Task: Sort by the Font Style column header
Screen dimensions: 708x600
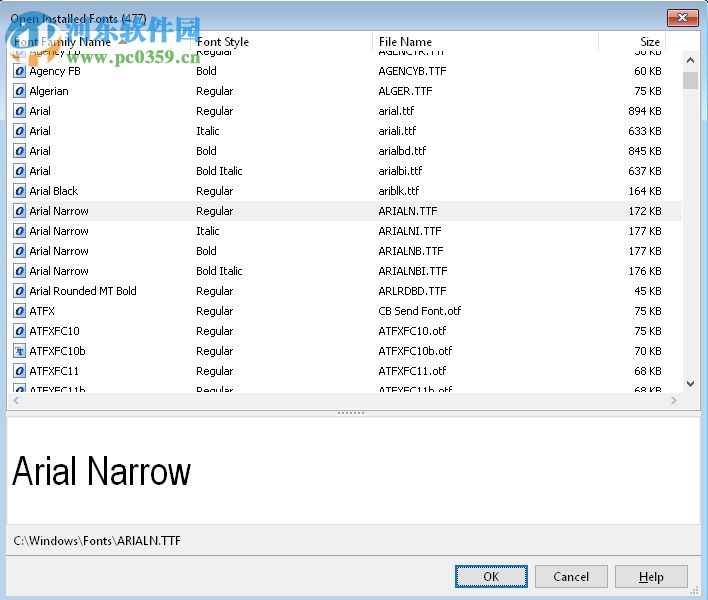Action: (x=282, y=42)
